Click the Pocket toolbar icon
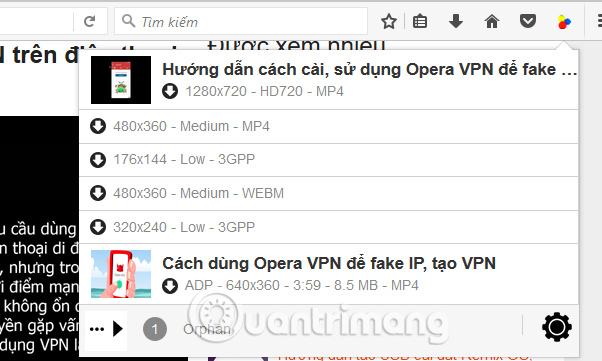The height and width of the screenshot is (361, 602). pyautogui.click(x=528, y=21)
